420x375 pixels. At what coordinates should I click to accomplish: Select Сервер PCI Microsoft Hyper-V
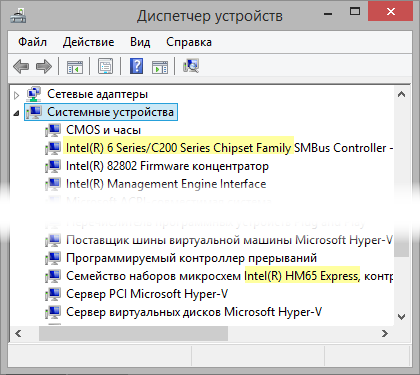147,294
